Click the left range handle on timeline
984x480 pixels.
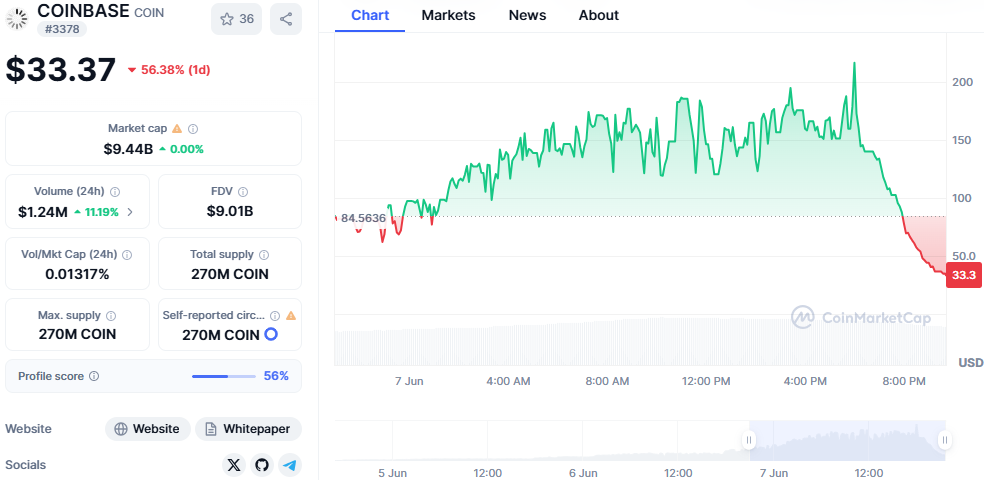(749, 440)
